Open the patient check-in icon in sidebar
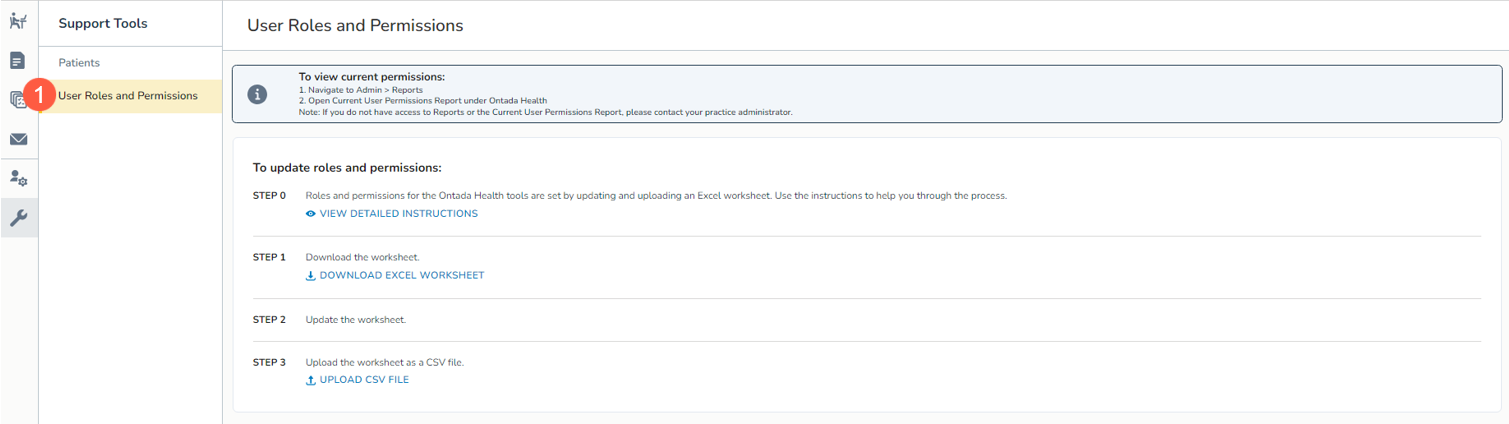This screenshot has width=1509, height=424. tap(18, 22)
